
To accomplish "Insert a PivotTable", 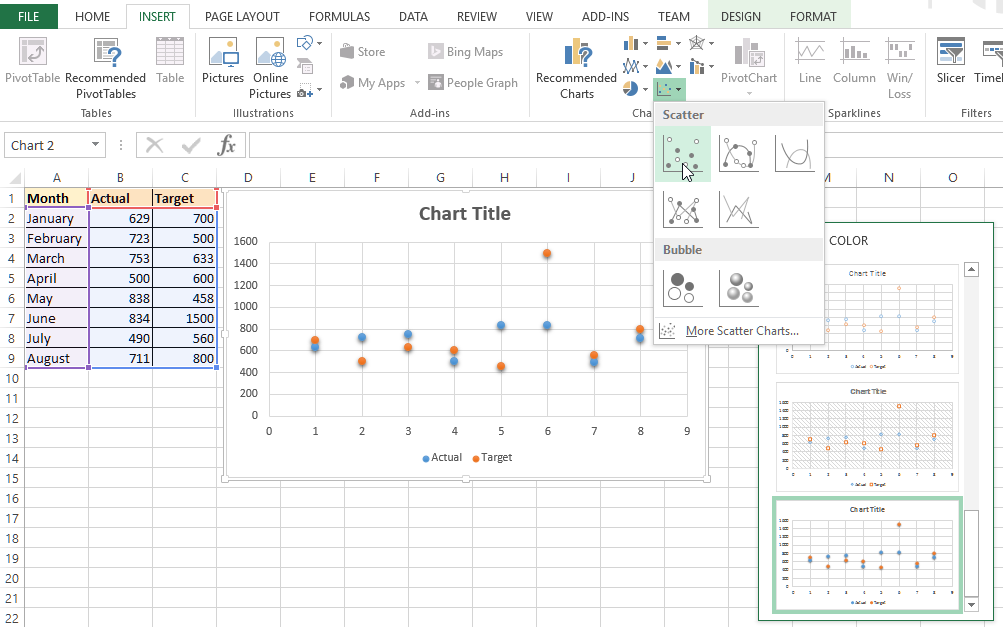I will tap(31, 66).
